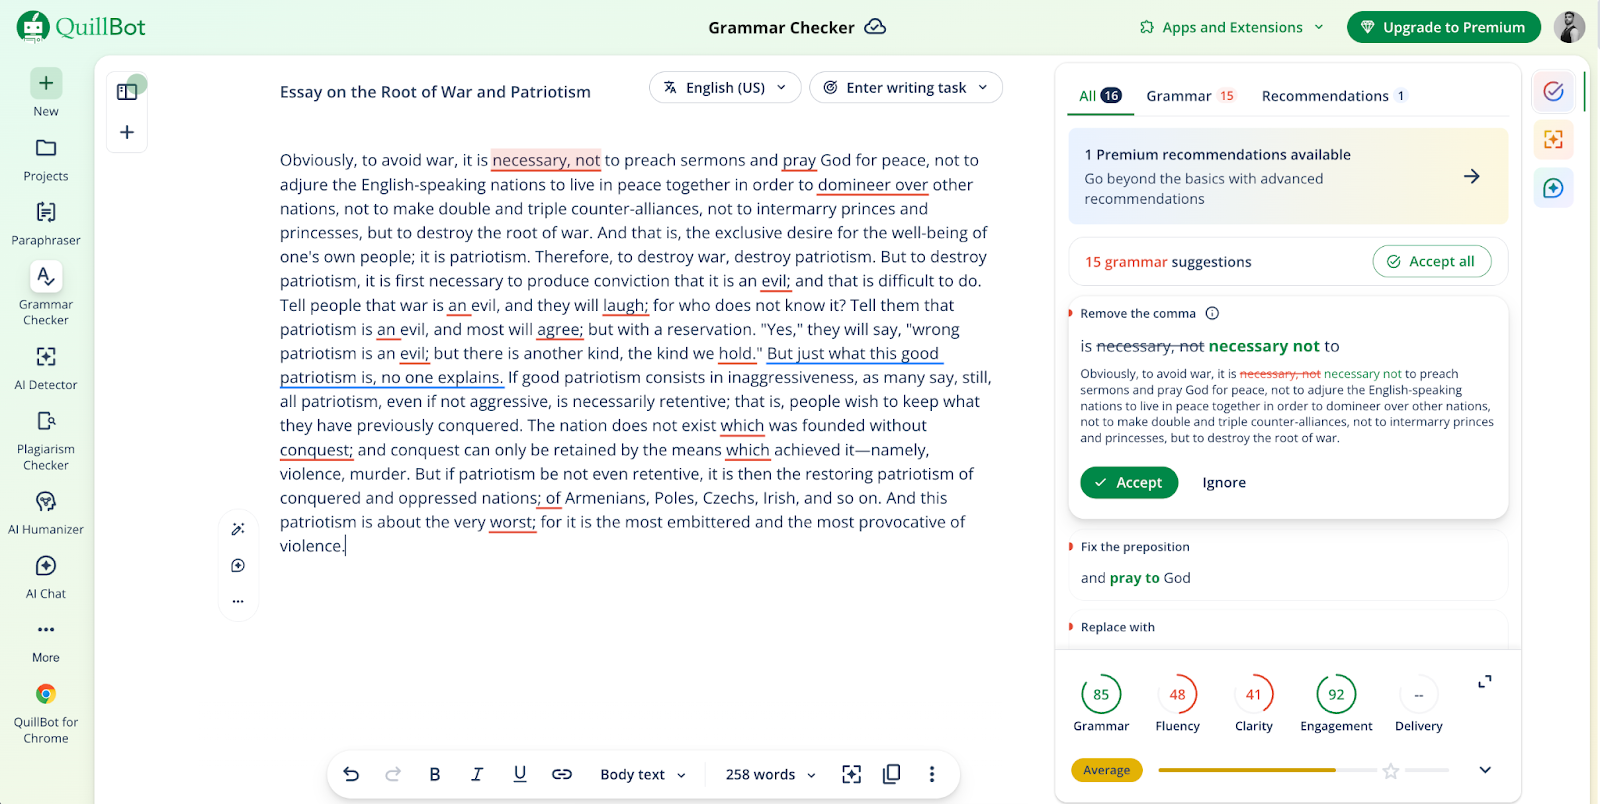Click the info icon next to Remove the comma

coord(1212,313)
